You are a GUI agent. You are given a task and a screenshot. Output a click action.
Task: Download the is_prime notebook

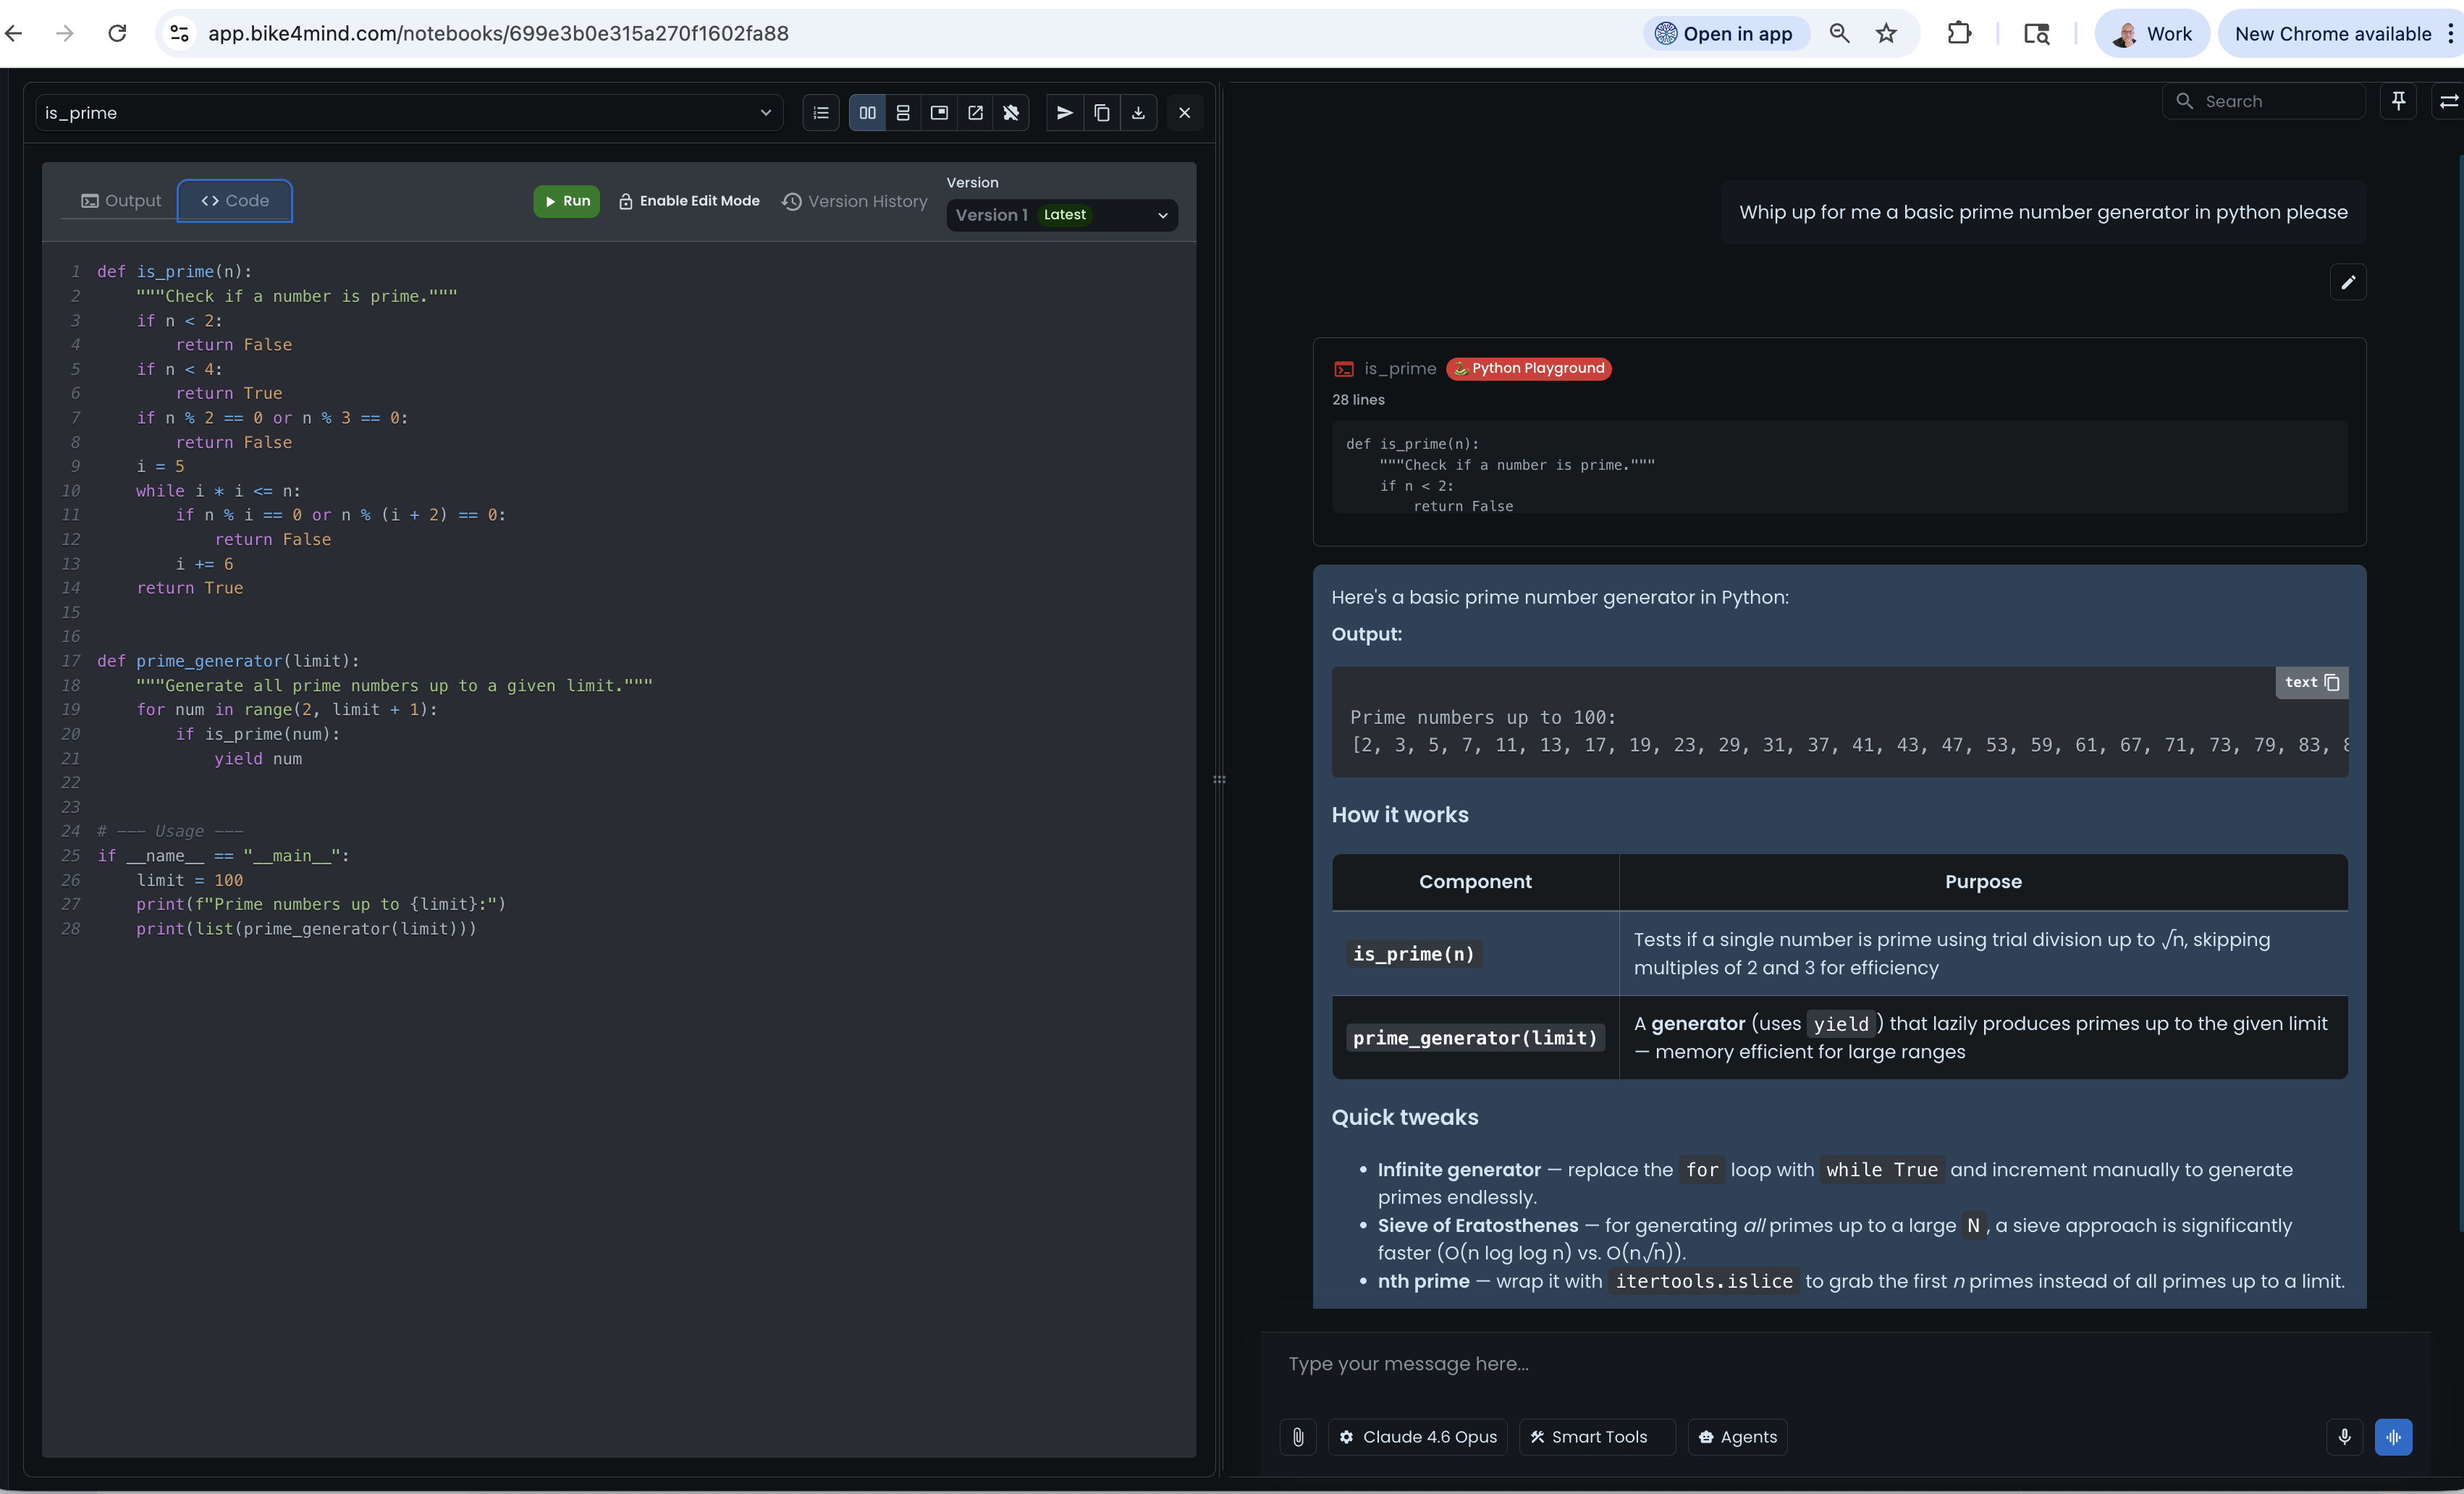click(x=1139, y=112)
